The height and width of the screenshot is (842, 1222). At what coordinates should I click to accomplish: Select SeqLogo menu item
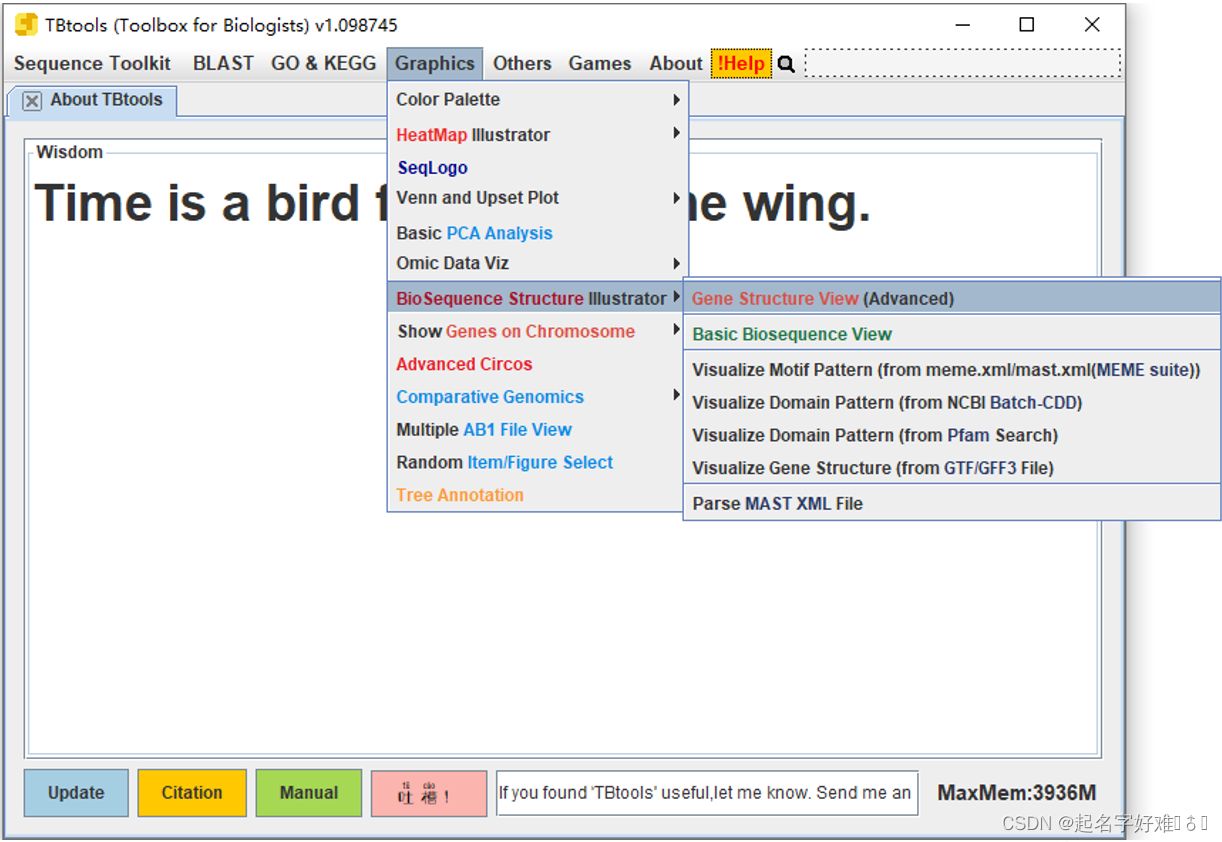click(538, 168)
